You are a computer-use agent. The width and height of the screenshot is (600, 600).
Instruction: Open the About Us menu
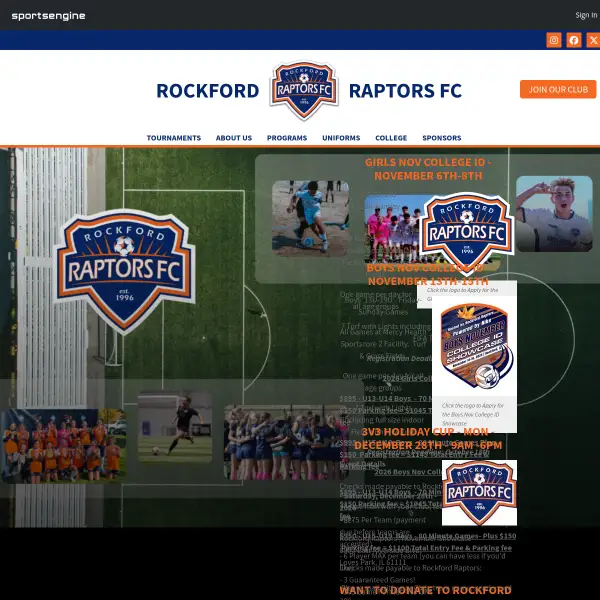234,138
